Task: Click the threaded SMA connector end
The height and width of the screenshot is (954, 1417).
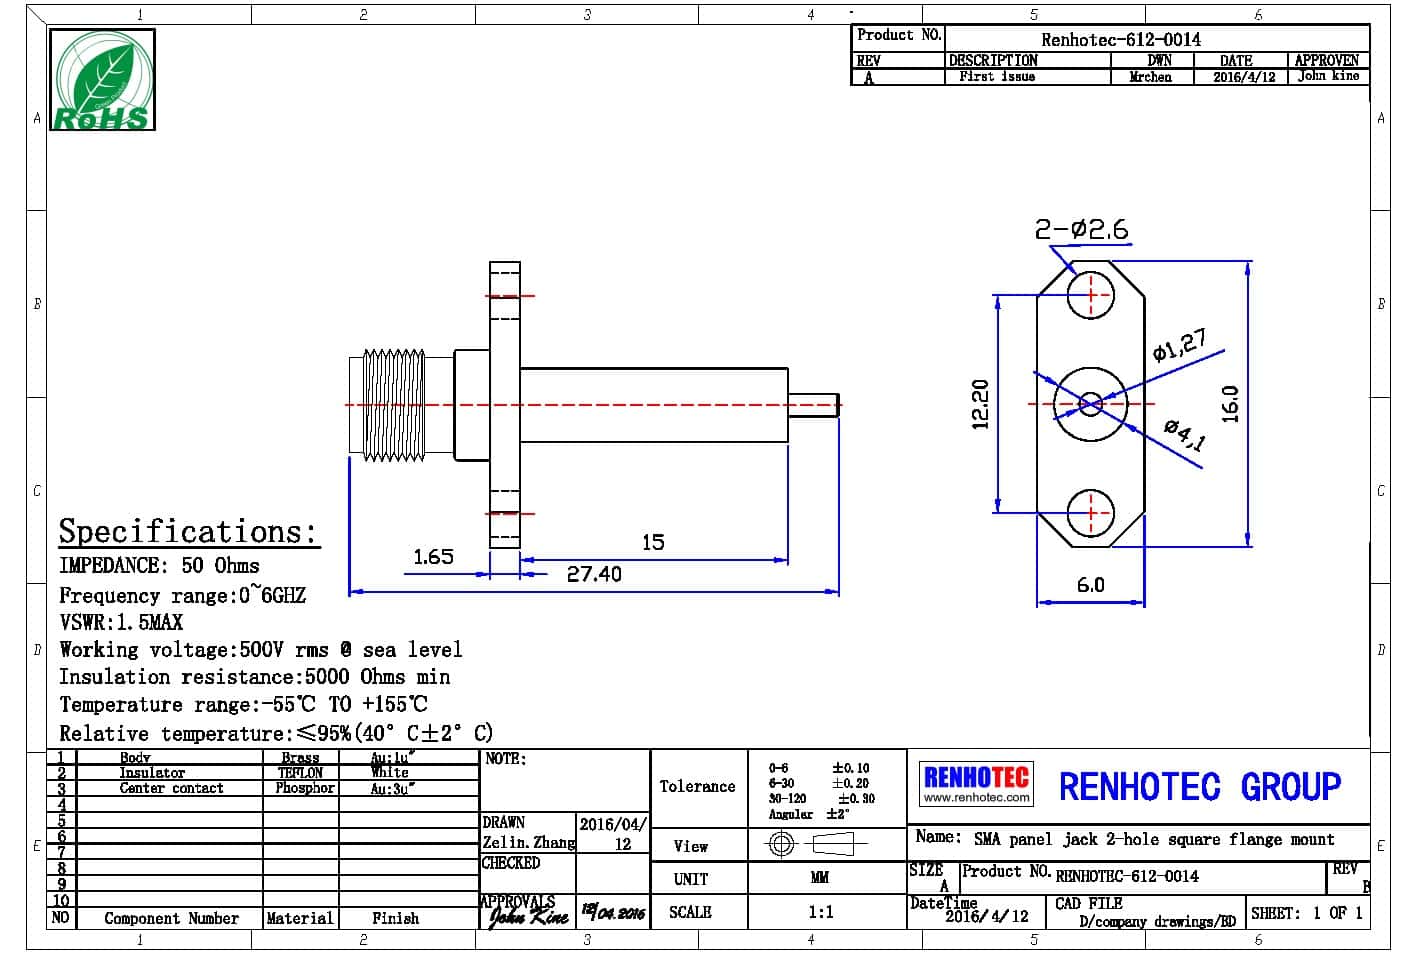Action: [390, 404]
